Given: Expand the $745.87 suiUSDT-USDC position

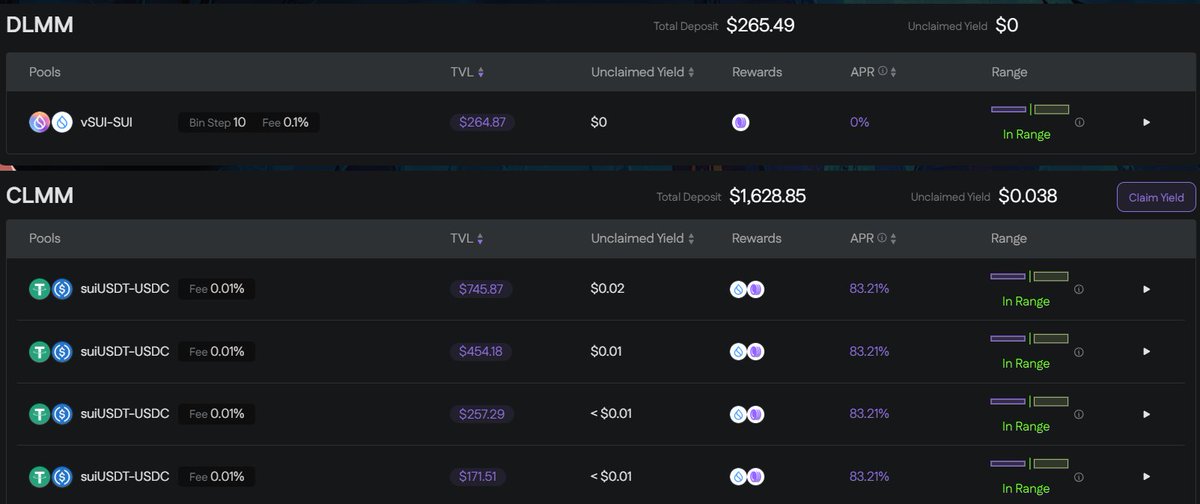Looking at the screenshot, I should (x=1146, y=289).
